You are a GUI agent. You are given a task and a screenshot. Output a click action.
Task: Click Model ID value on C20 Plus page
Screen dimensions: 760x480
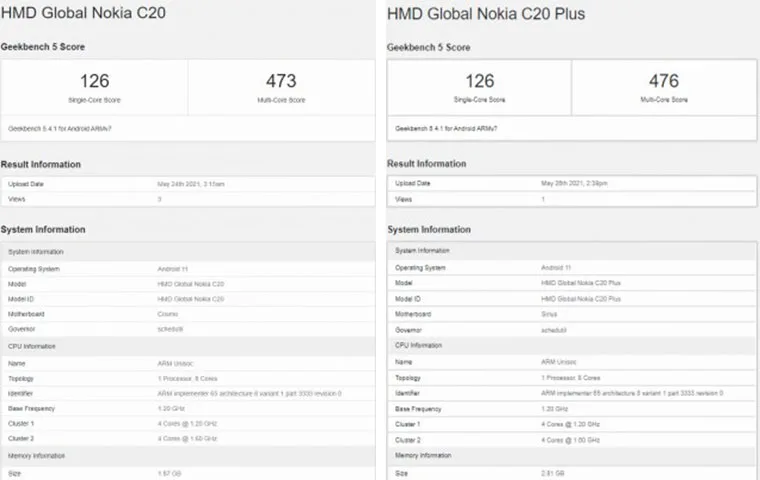(581, 299)
